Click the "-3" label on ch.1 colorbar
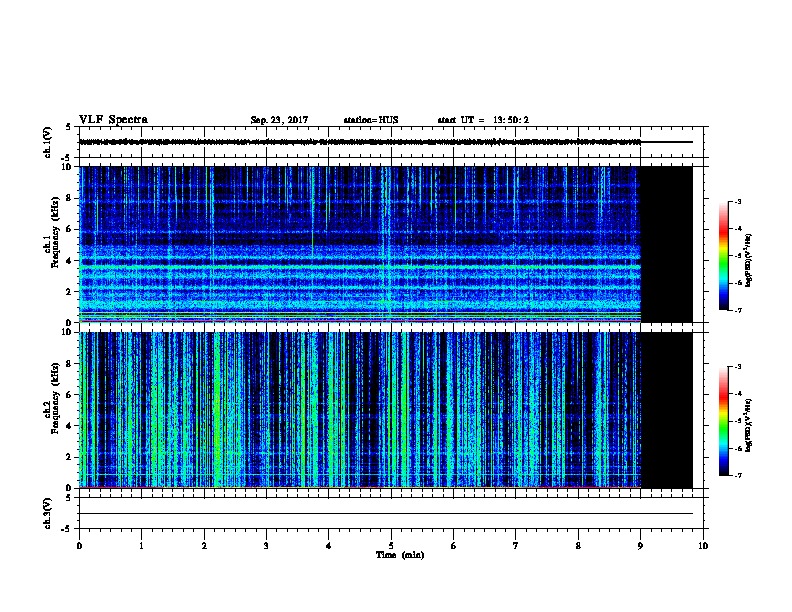Viewport: 792px width, 612px height. 738,201
